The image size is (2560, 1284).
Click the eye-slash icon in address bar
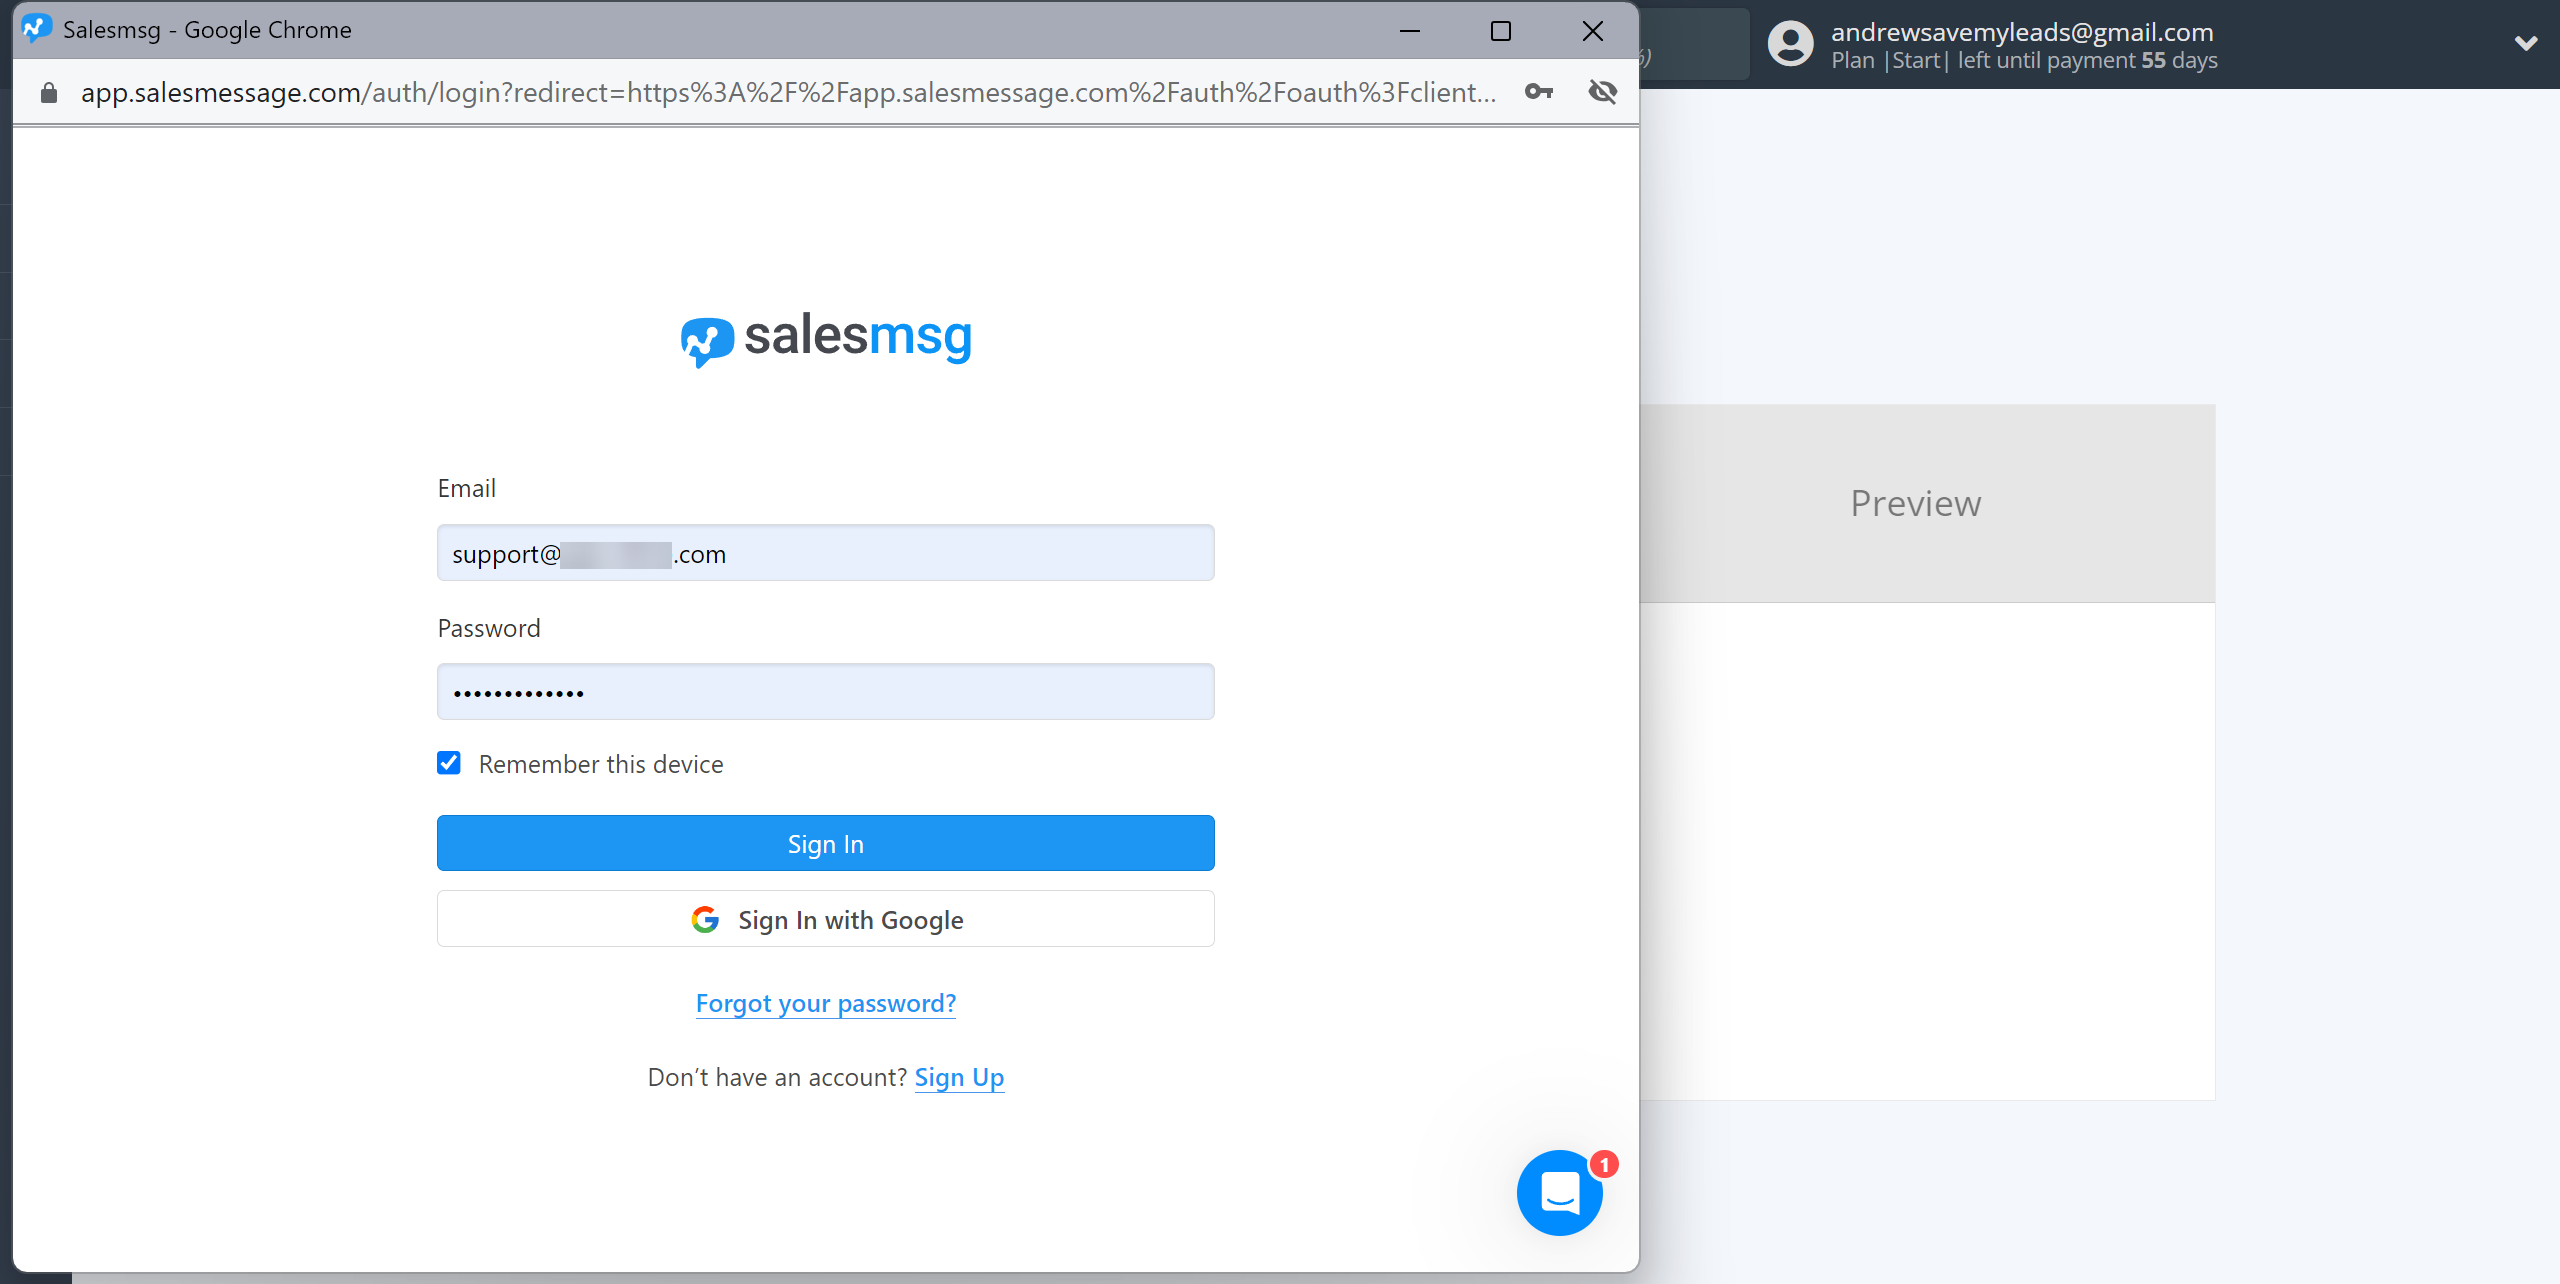pyautogui.click(x=1604, y=92)
